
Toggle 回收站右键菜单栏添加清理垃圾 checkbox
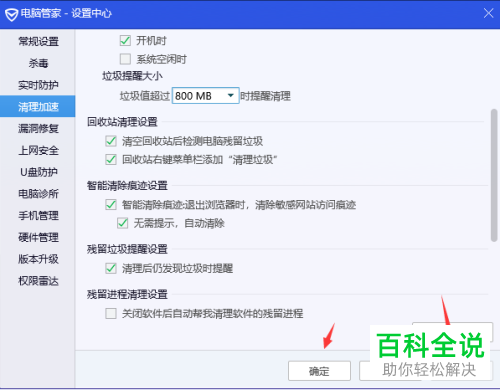111,159
